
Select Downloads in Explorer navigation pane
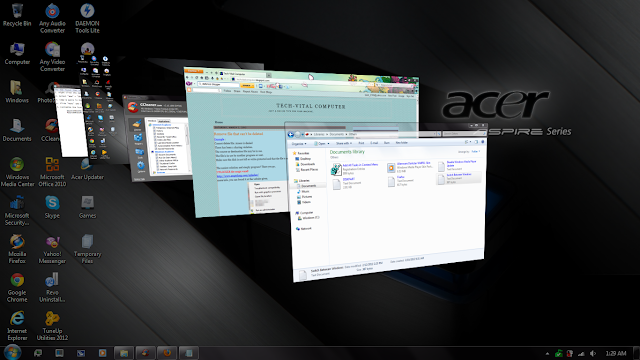305,164
